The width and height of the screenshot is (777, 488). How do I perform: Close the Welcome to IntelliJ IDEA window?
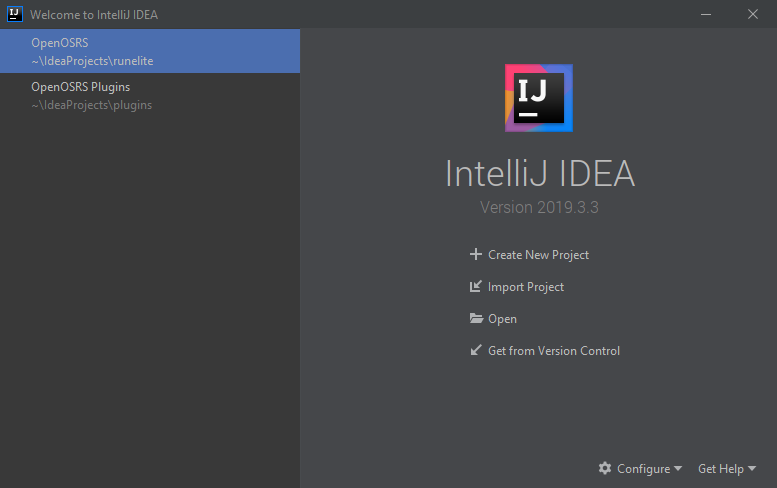(753, 14)
